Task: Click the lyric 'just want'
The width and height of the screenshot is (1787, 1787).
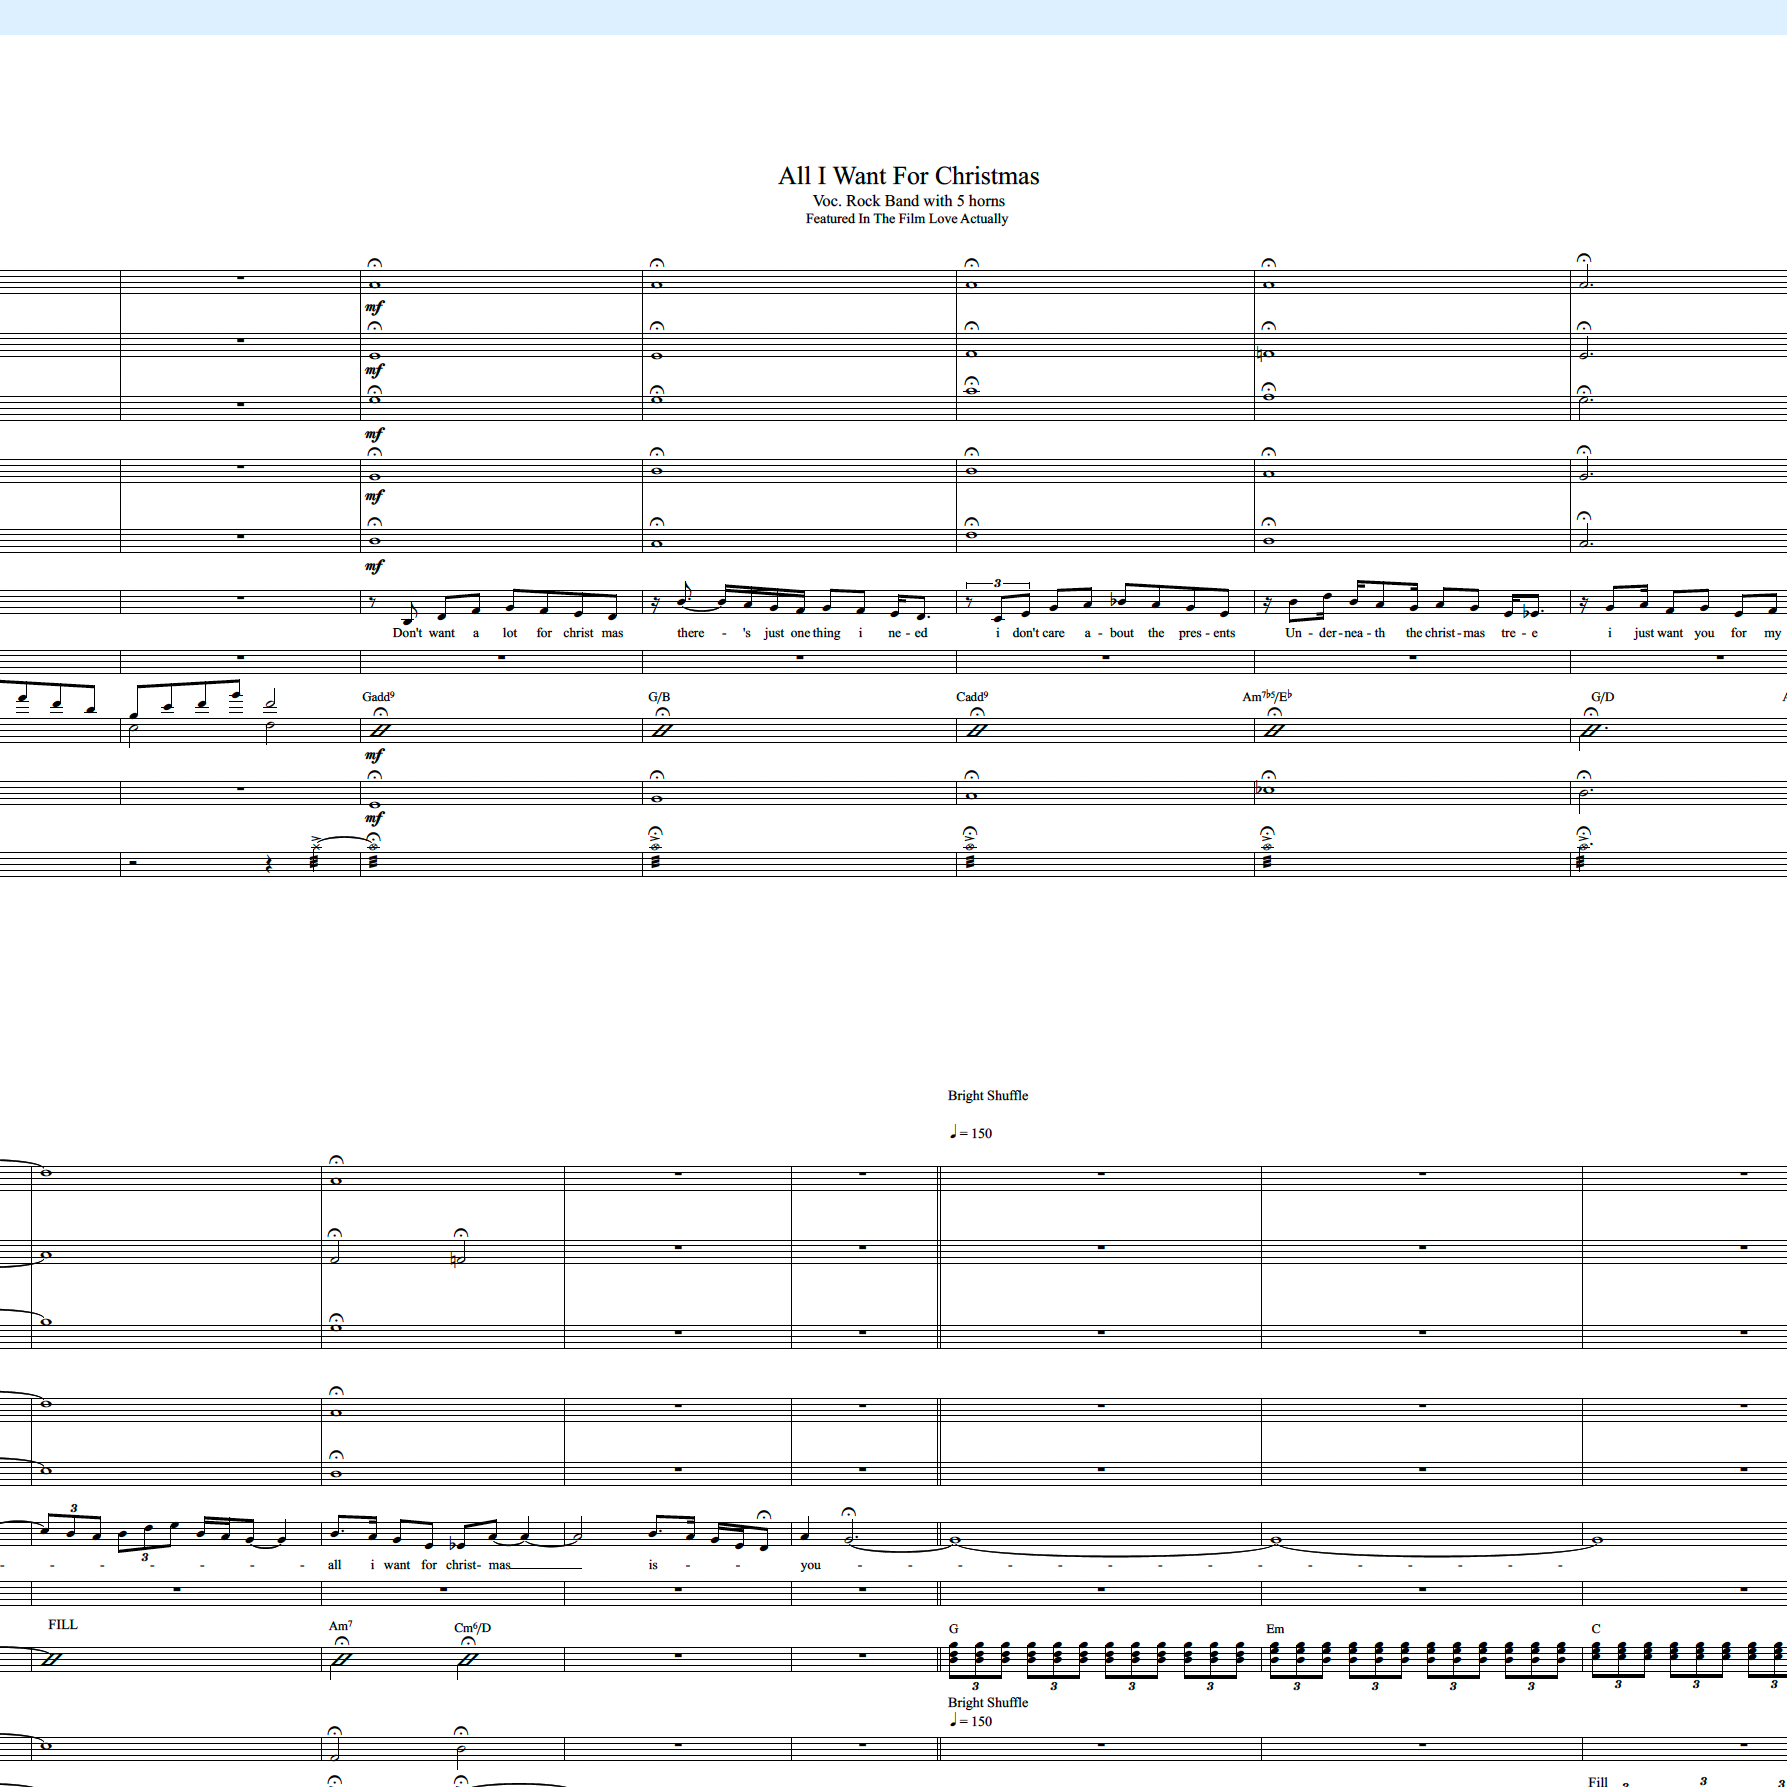Action: (x=1658, y=633)
